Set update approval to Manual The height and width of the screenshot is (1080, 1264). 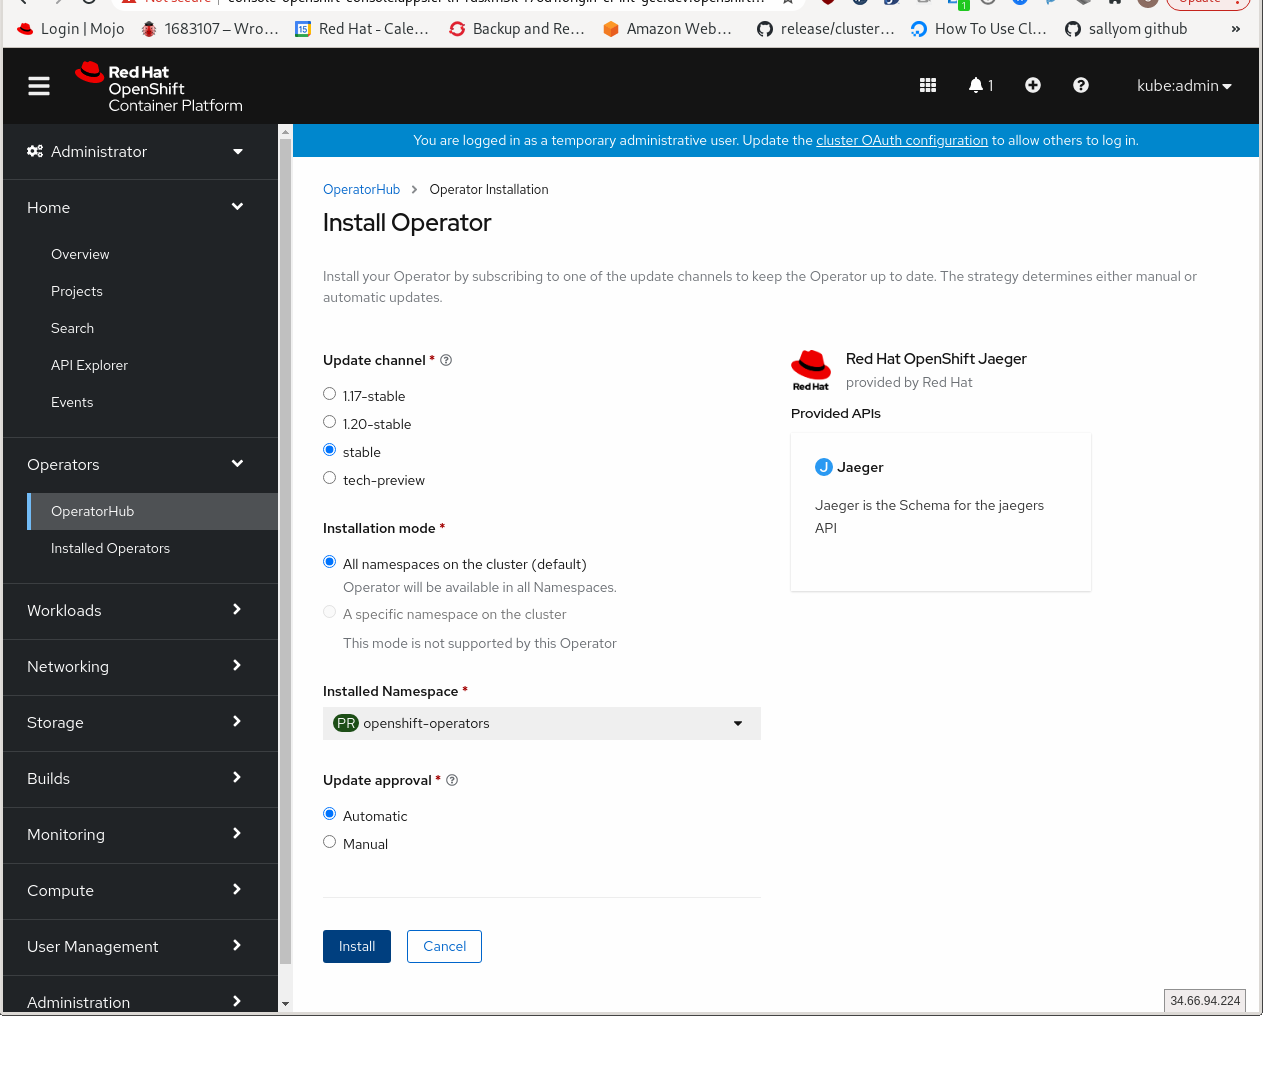tap(330, 842)
